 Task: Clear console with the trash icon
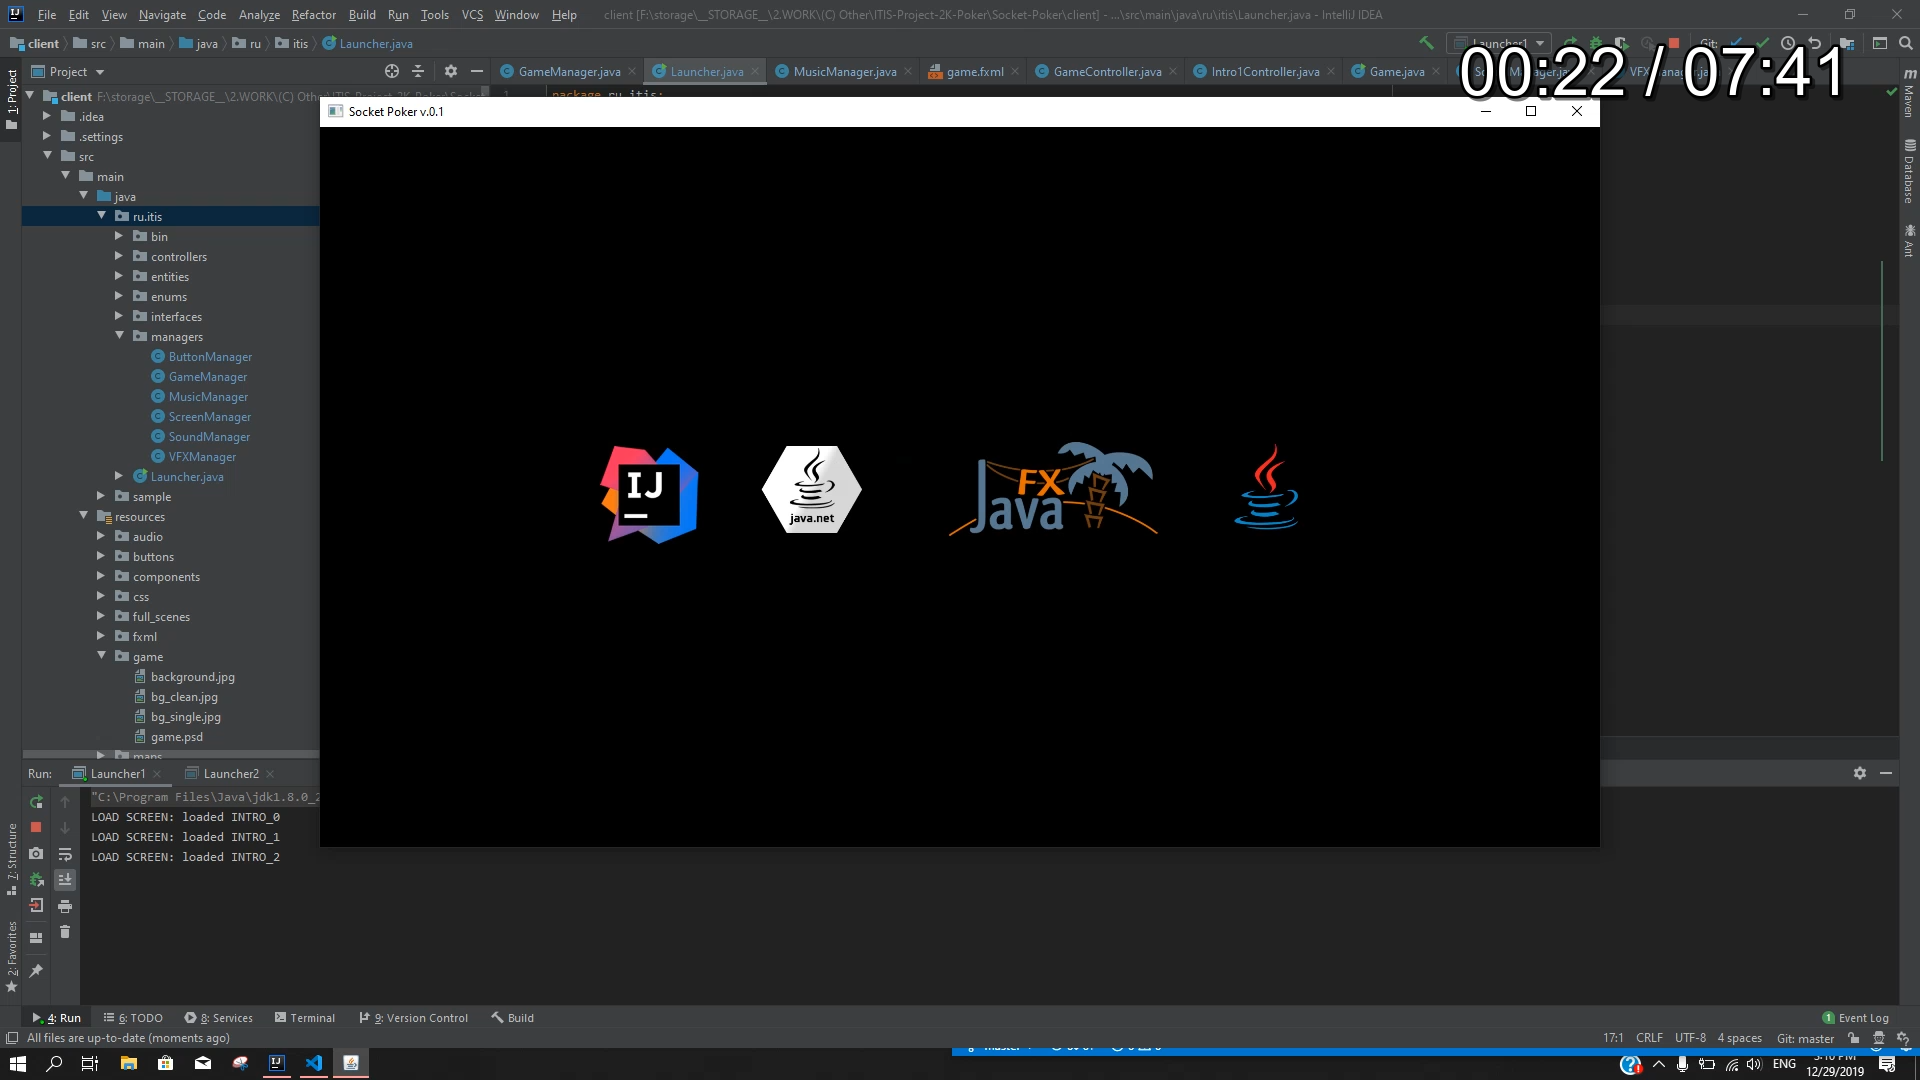[x=65, y=932]
